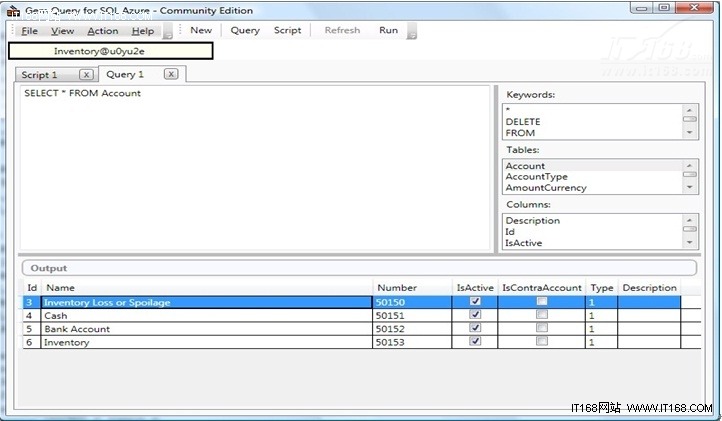Click the Refresh toolbar button
Screen dimensions: 722x421
coord(342,30)
